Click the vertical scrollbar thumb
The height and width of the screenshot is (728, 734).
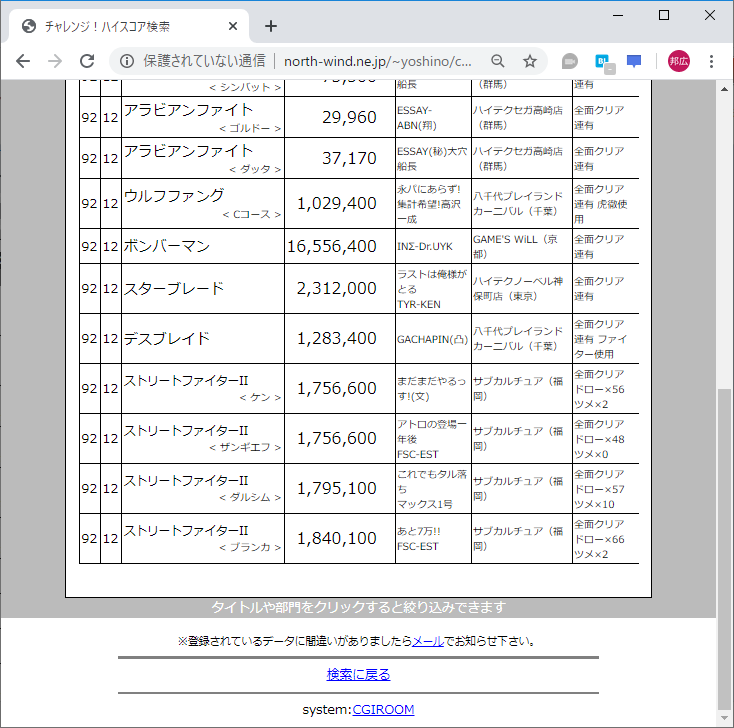724,549
